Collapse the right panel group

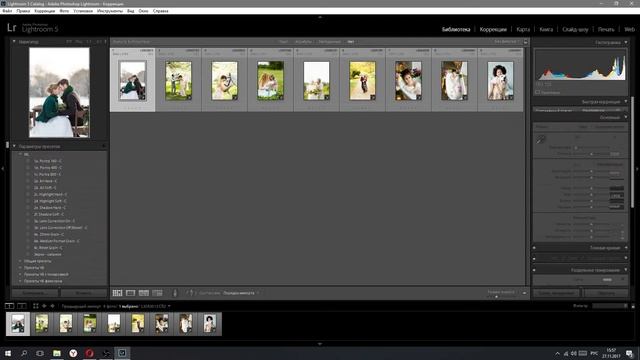(x=638, y=168)
